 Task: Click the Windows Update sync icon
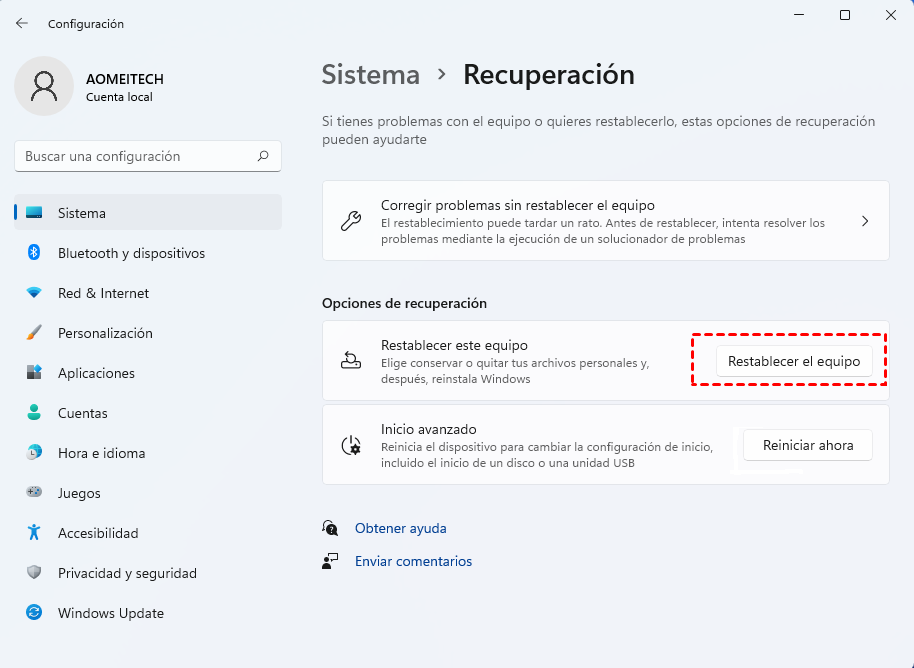click(x=34, y=613)
